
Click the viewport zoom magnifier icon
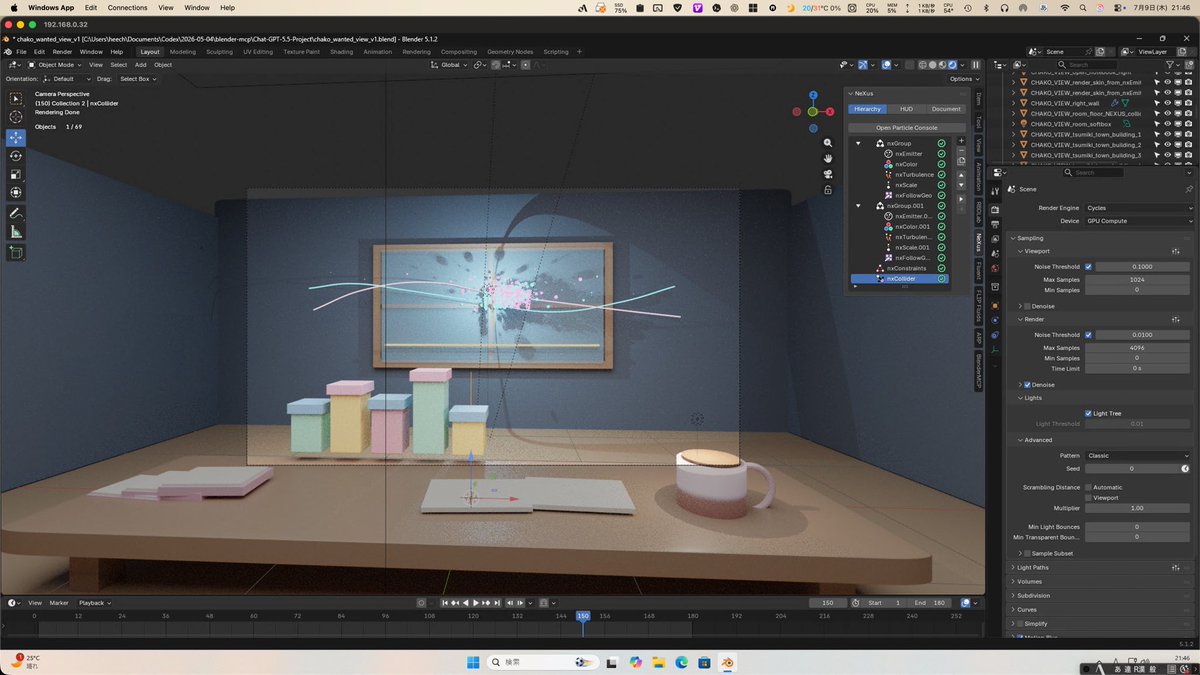point(828,143)
